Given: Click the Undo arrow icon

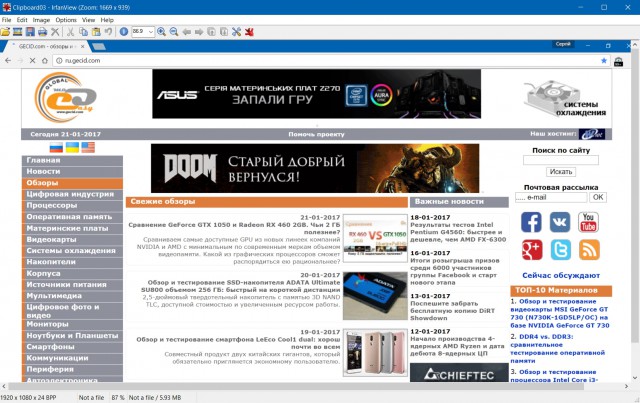Looking at the screenshot, I should [108, 32].
